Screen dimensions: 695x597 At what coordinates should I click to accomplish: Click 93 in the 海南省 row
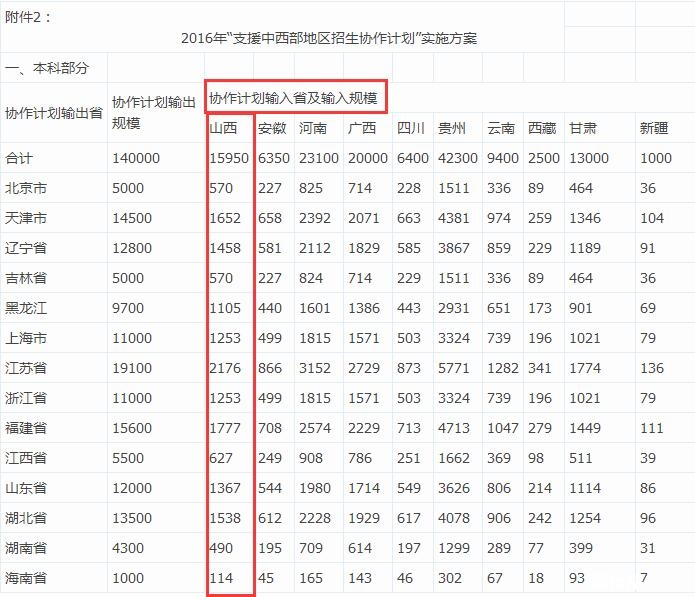[x=577, y=578]
